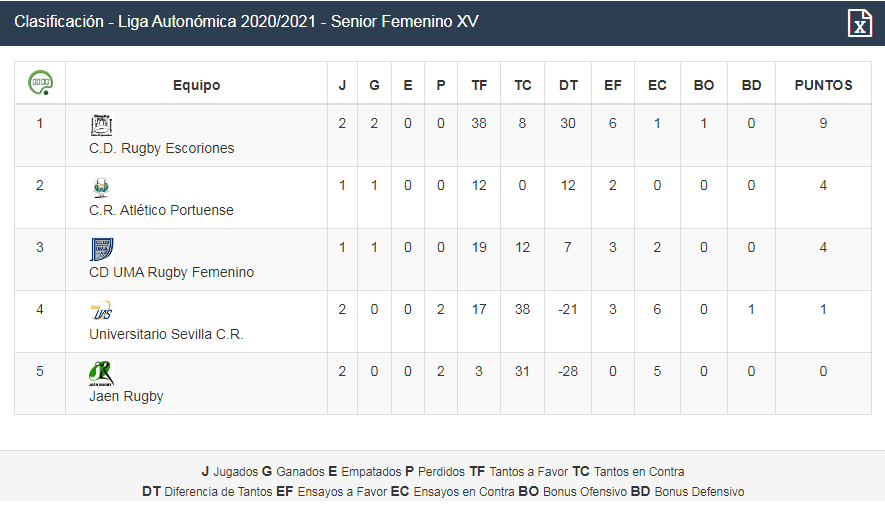Select the CD UMA Rugby Femenino name
The height and width of the screenshot is (518, 885).
(172, 273)
